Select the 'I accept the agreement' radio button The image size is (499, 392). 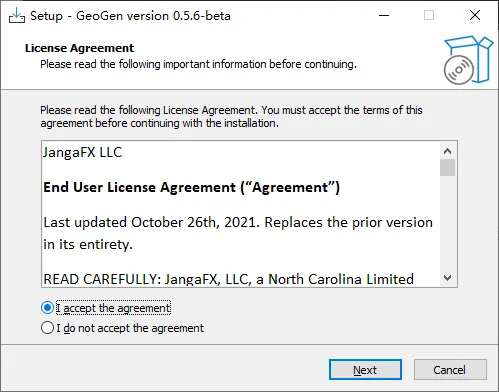point(47,307)
